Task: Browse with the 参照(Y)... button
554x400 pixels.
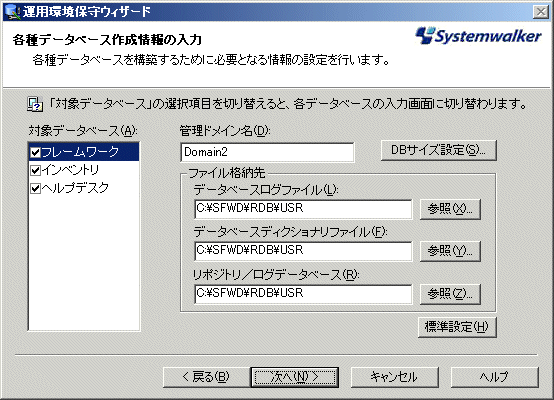Action: pos(450,251)
